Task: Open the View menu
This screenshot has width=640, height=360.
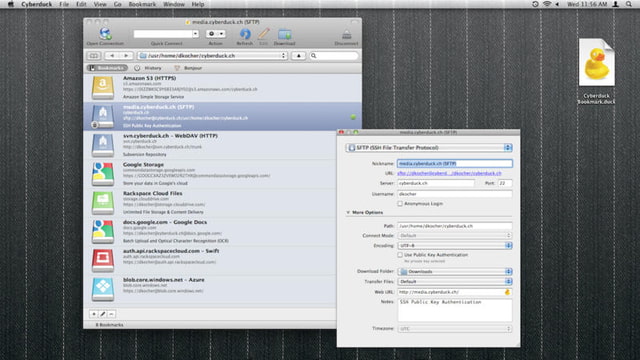Action: [100, 4]
